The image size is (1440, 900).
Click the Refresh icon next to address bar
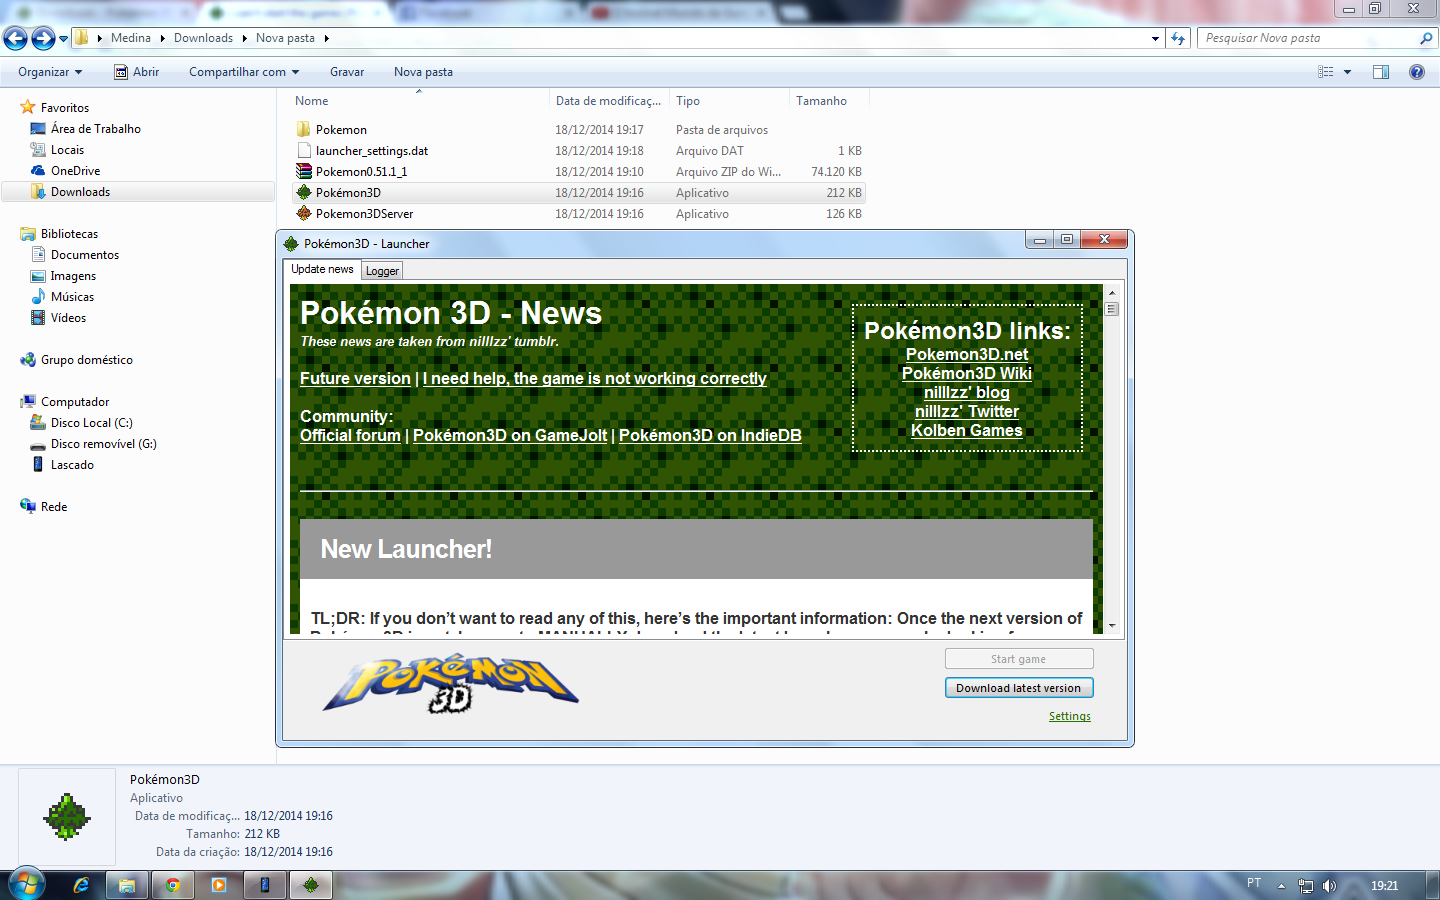[x=1178, y=38]
